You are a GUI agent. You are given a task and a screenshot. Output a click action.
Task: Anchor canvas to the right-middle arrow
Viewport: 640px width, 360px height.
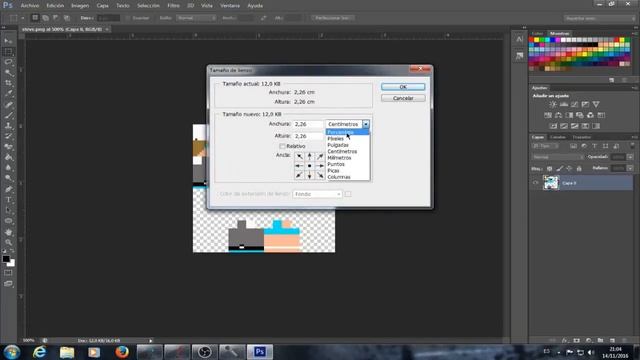(x=320, y=166)
